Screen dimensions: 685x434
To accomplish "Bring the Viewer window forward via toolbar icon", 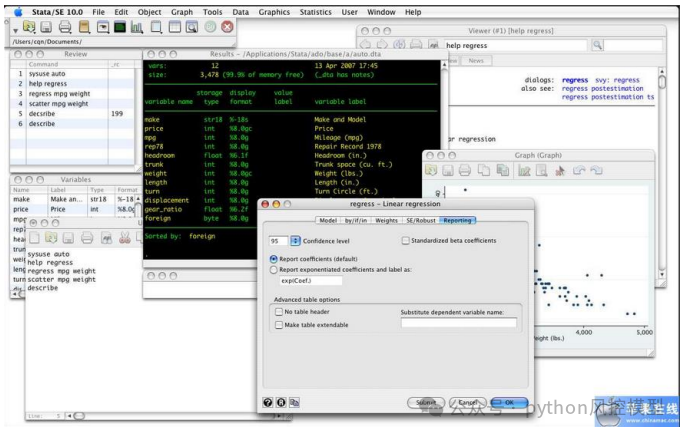I will coord(103,27).
